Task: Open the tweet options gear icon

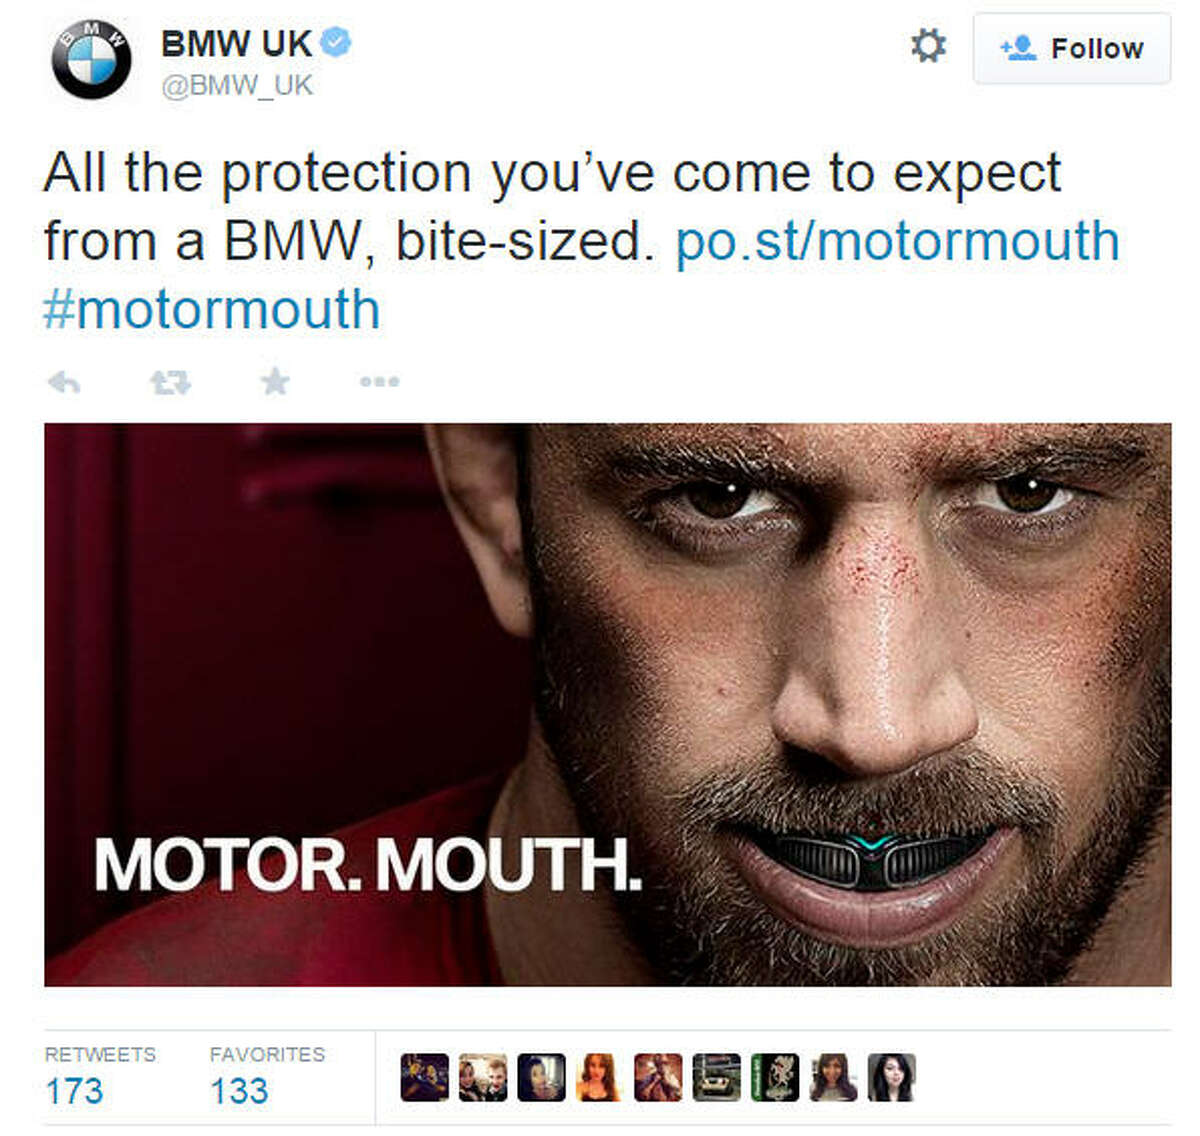Action: click(928, 45)
